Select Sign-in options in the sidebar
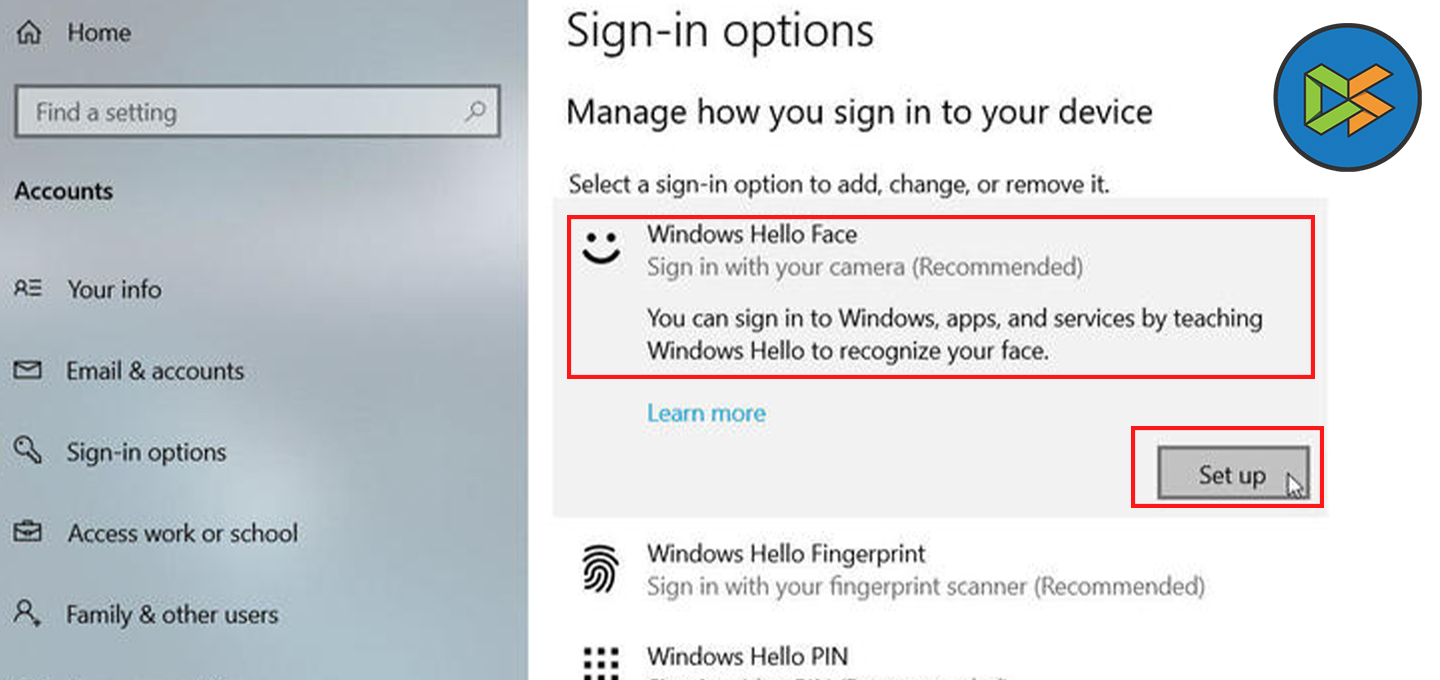Screen dimensions: 1440x680 click(146, 452)
